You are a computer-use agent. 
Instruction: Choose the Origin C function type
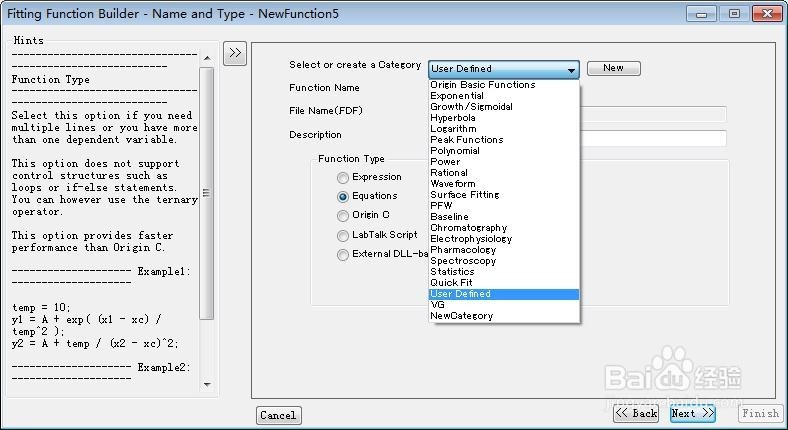(343, 216)
